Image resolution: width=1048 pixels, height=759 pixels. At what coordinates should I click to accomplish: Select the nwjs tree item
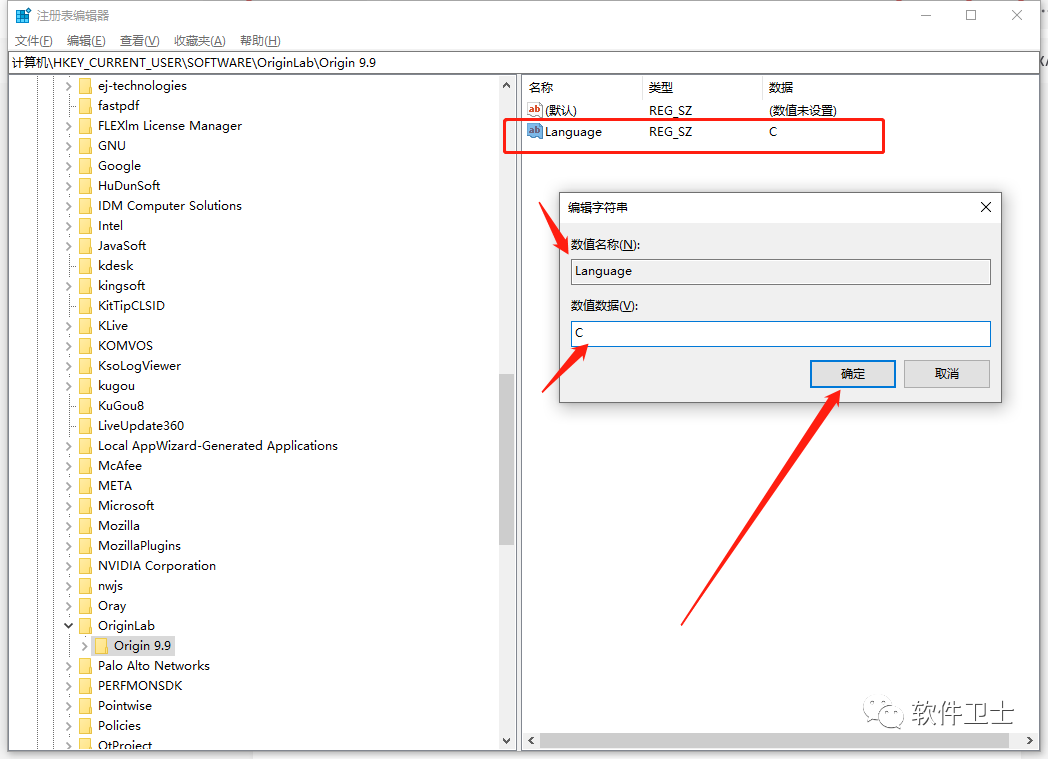click(x=110, y=586)
